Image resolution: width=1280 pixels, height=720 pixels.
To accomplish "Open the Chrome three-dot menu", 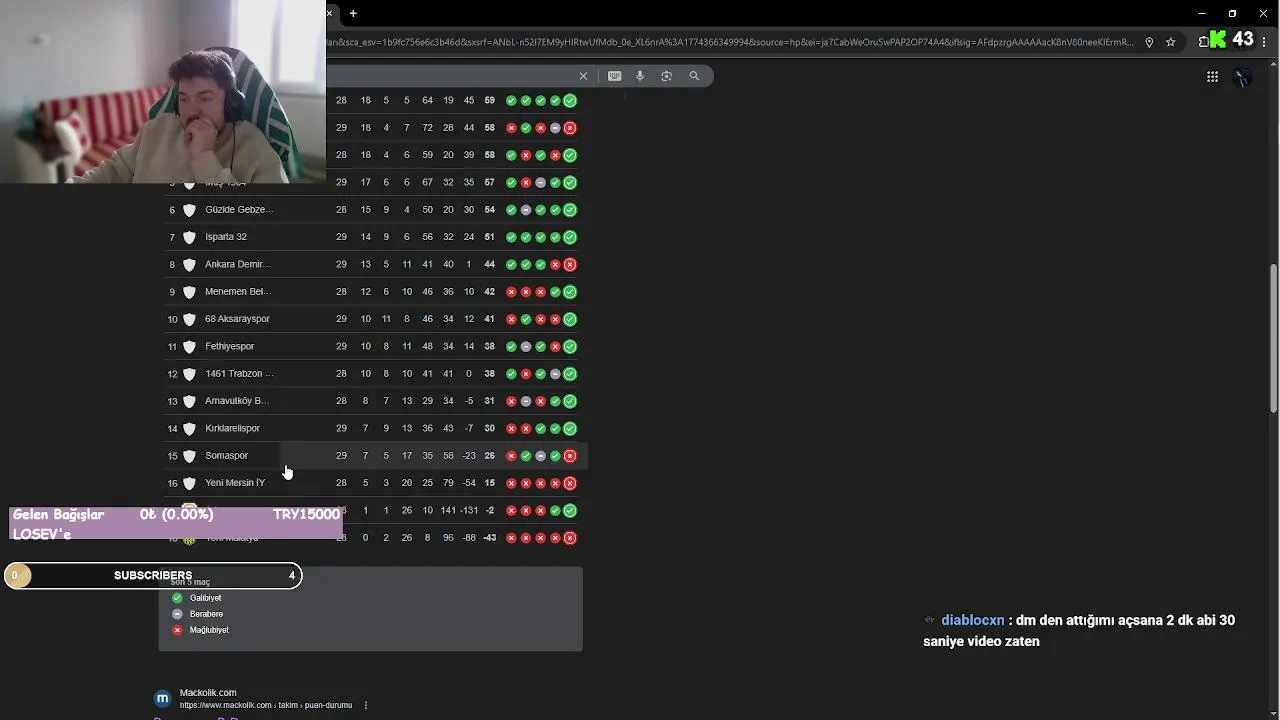I will point(1264,42).
